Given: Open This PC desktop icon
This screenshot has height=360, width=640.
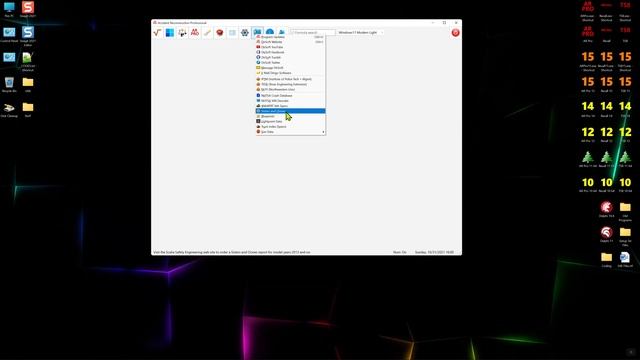Looking at the screenshot, I should (9, 9).
